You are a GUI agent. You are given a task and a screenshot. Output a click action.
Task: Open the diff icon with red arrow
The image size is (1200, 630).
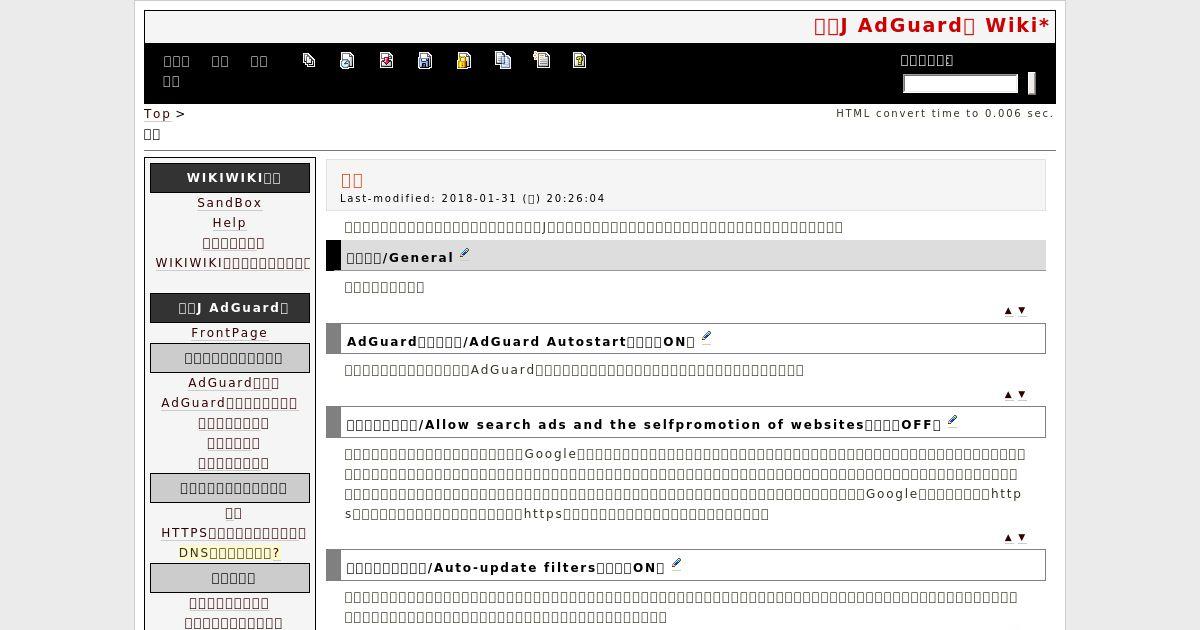tap(386, 60)
